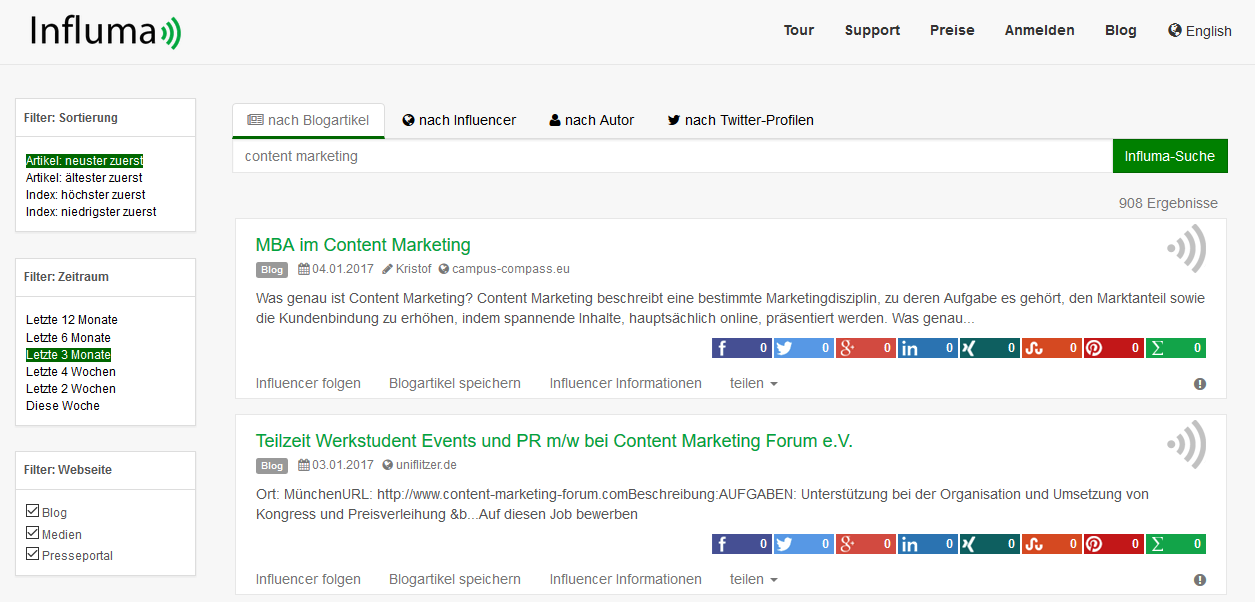Click StumbleUpon share count on MBA article
This screenshot has width=1255, height=602.
point(1052,348)
